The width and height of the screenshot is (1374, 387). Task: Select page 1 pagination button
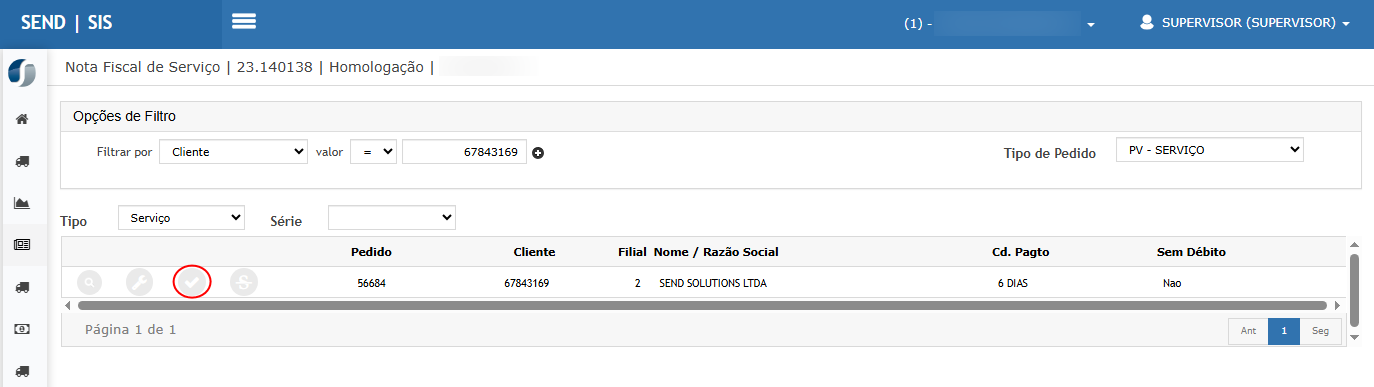coord(1283,332)
